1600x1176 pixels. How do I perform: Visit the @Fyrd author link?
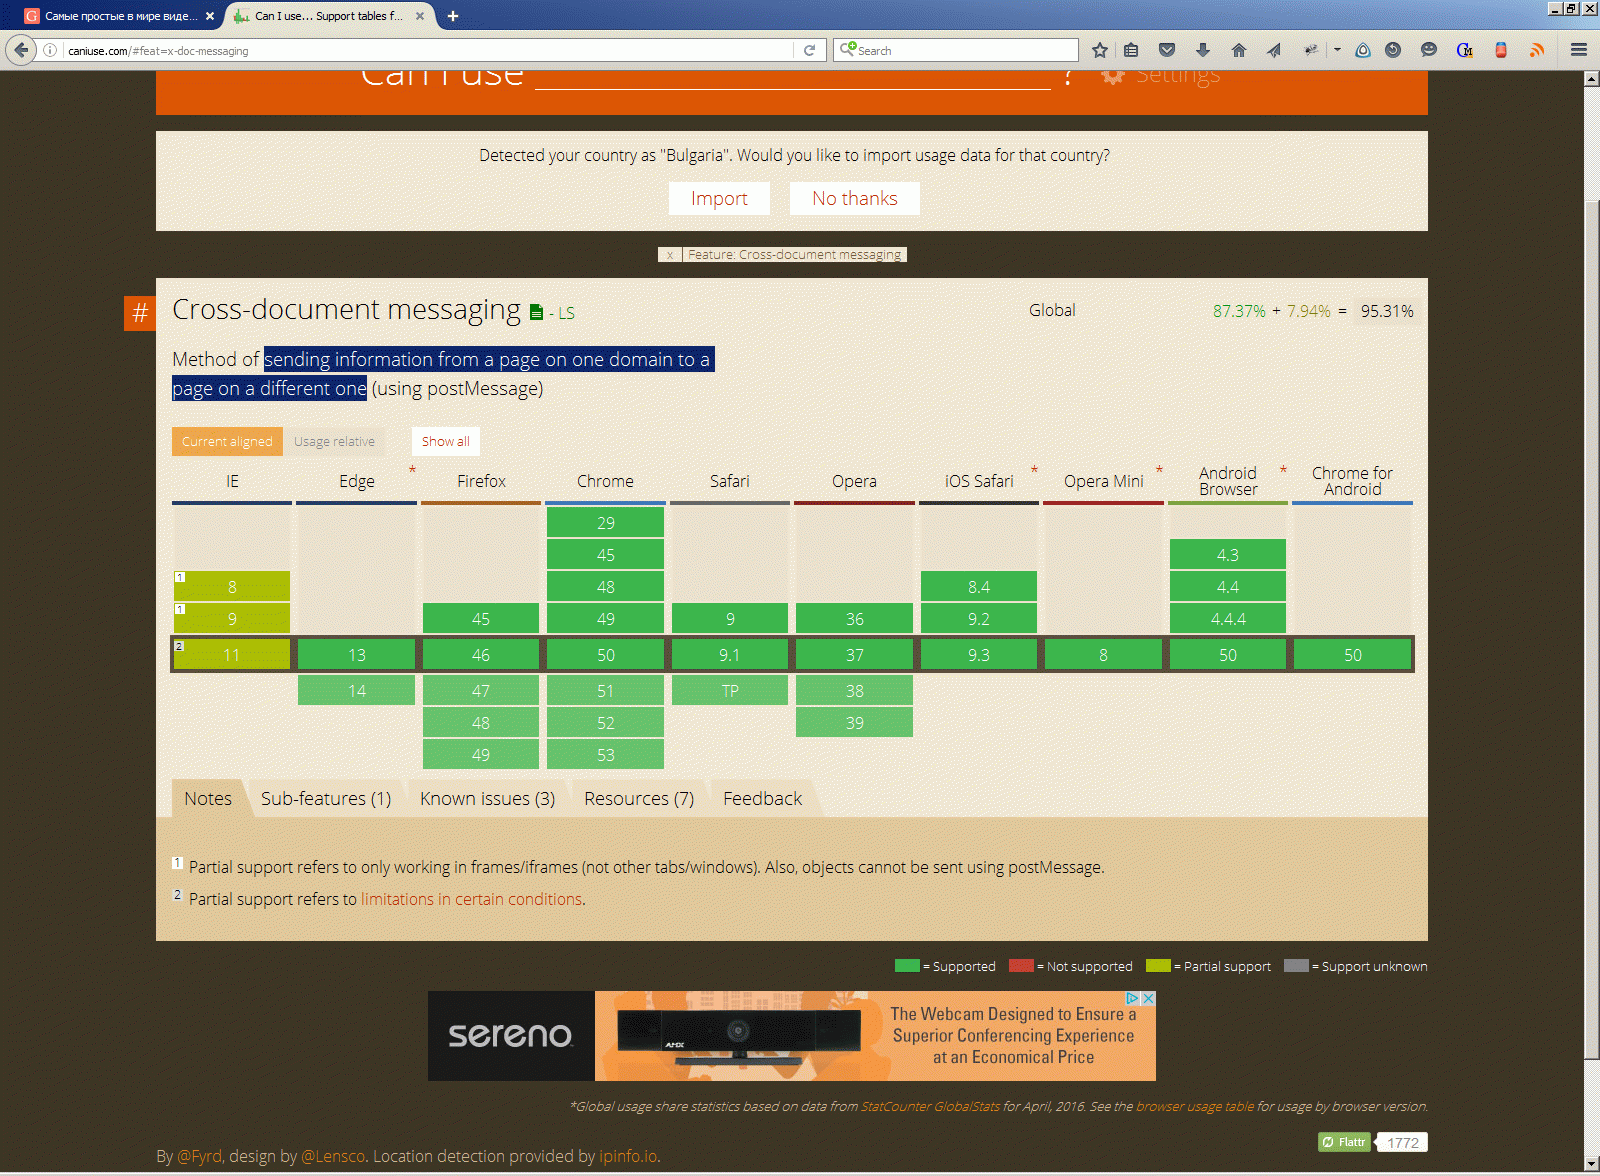pyautogui.click(x=200, y=1156)
